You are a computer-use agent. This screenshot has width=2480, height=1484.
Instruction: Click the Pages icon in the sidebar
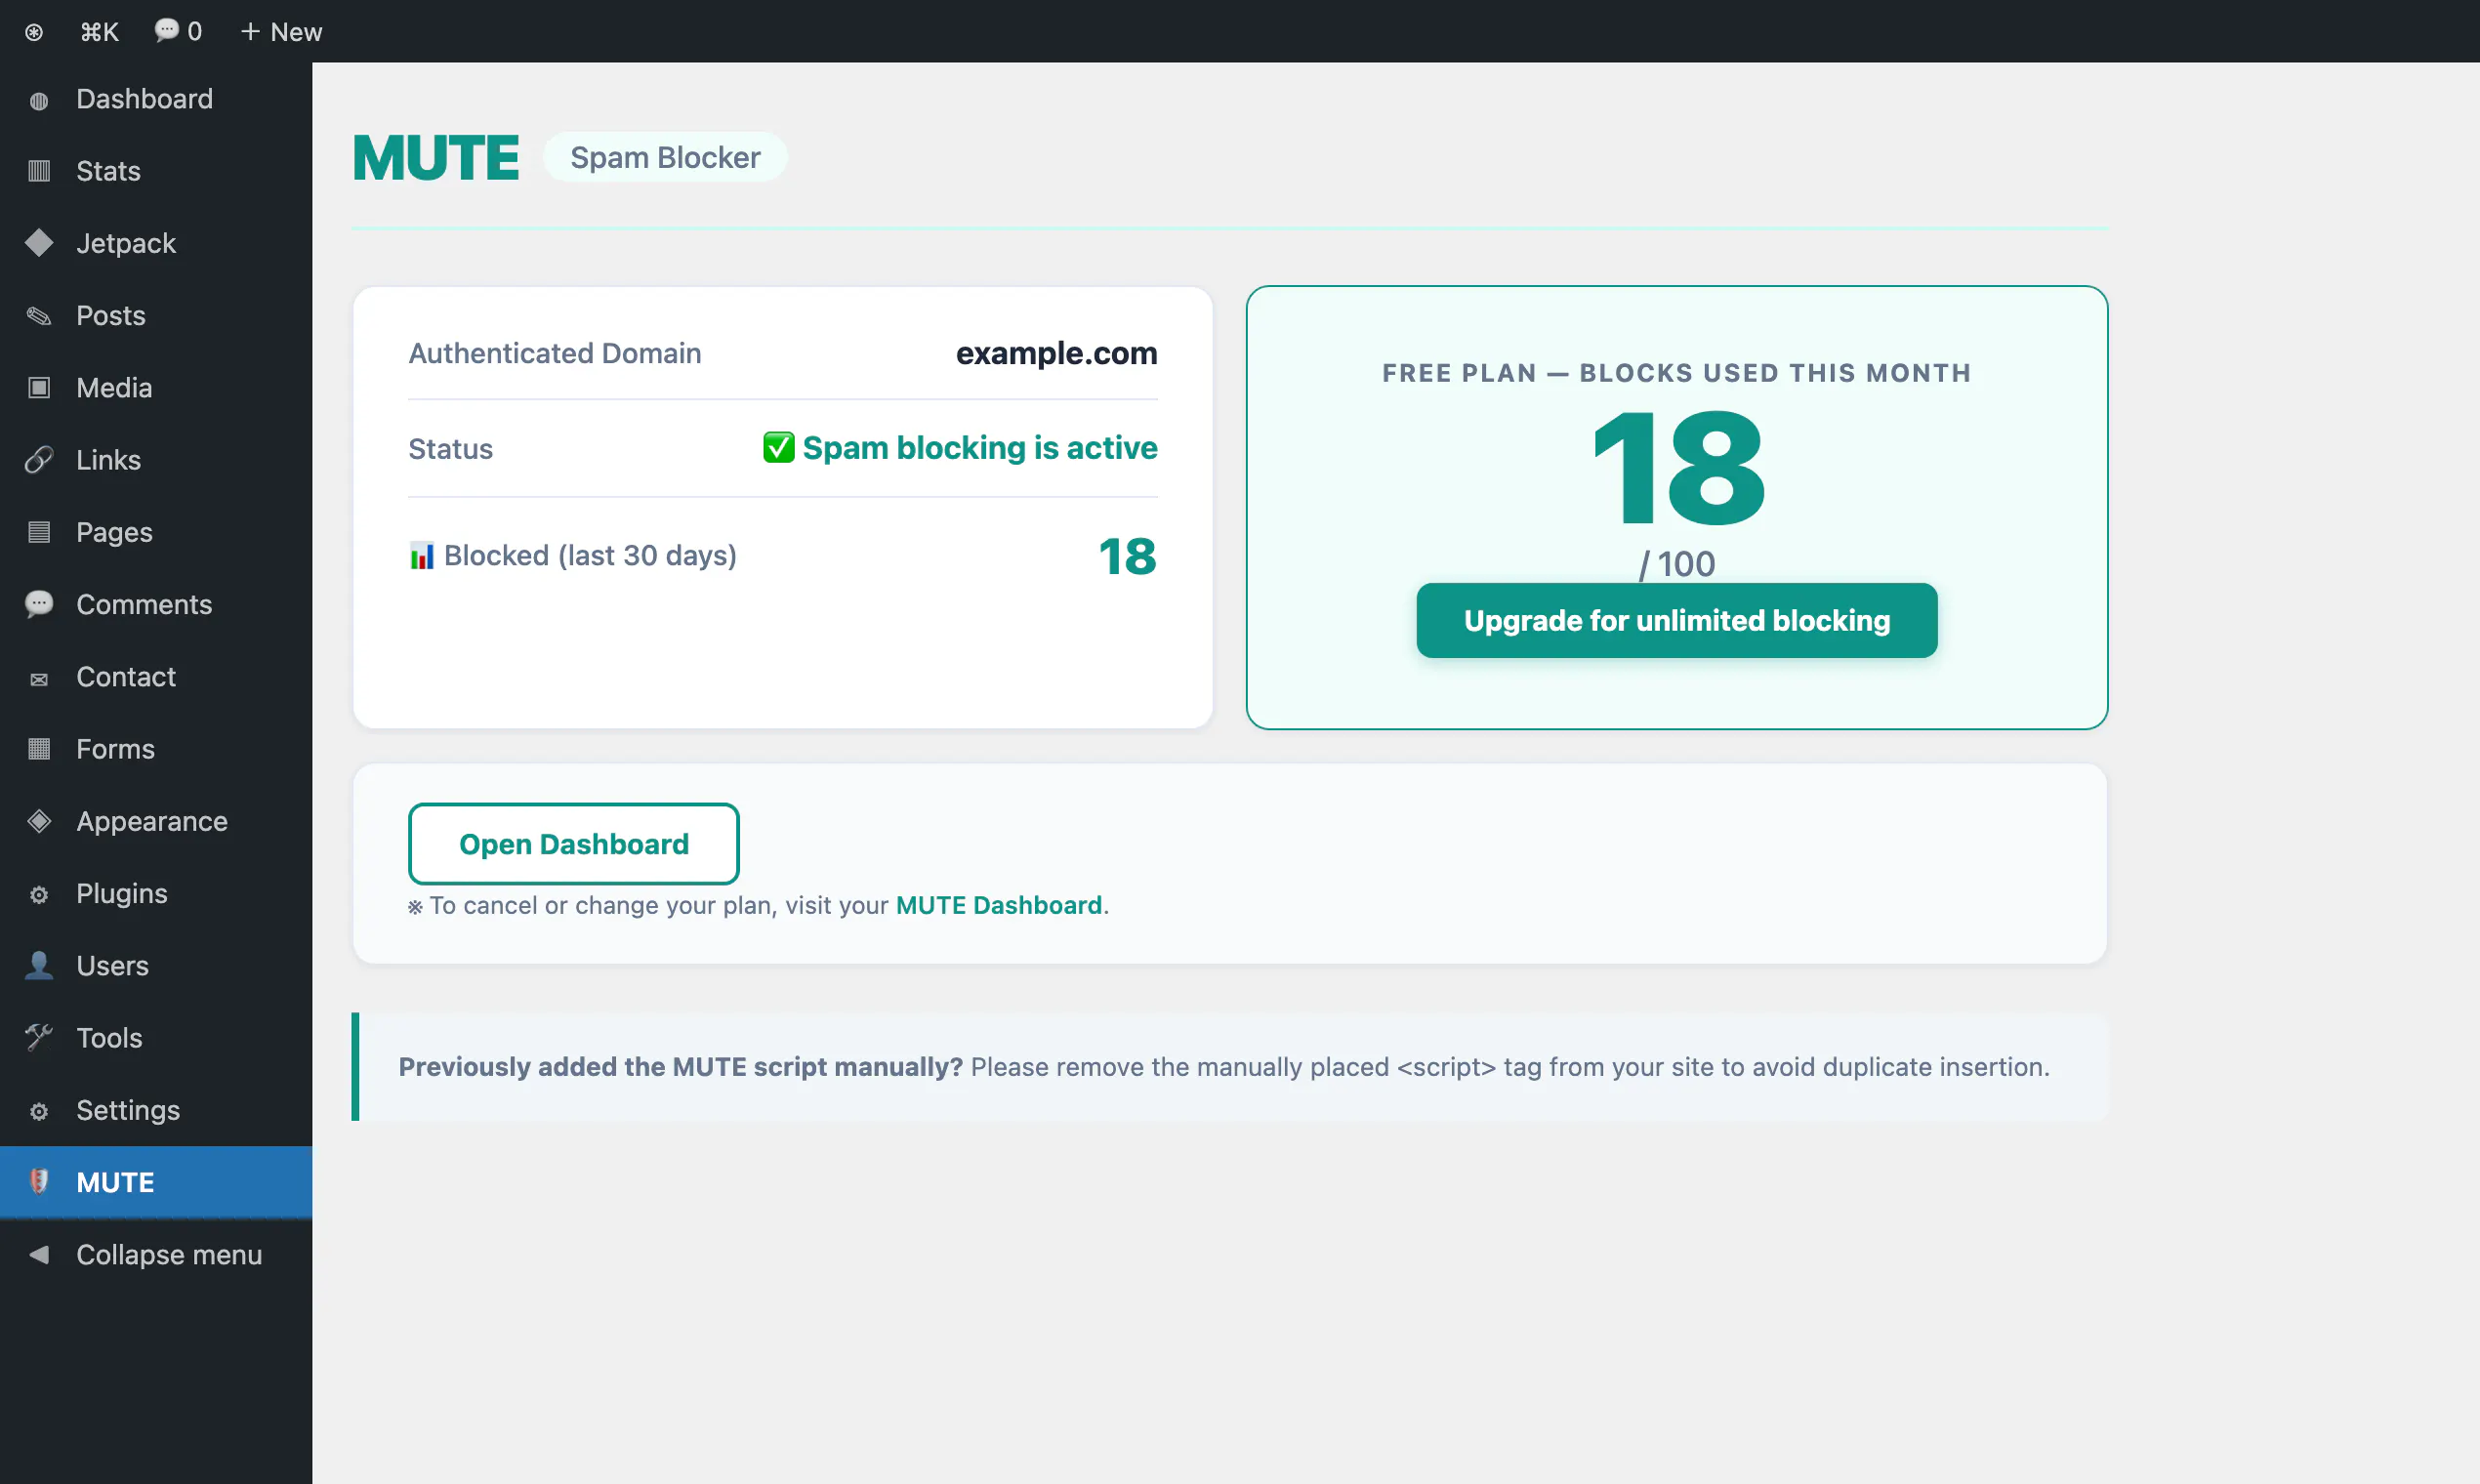pos(39,532)
